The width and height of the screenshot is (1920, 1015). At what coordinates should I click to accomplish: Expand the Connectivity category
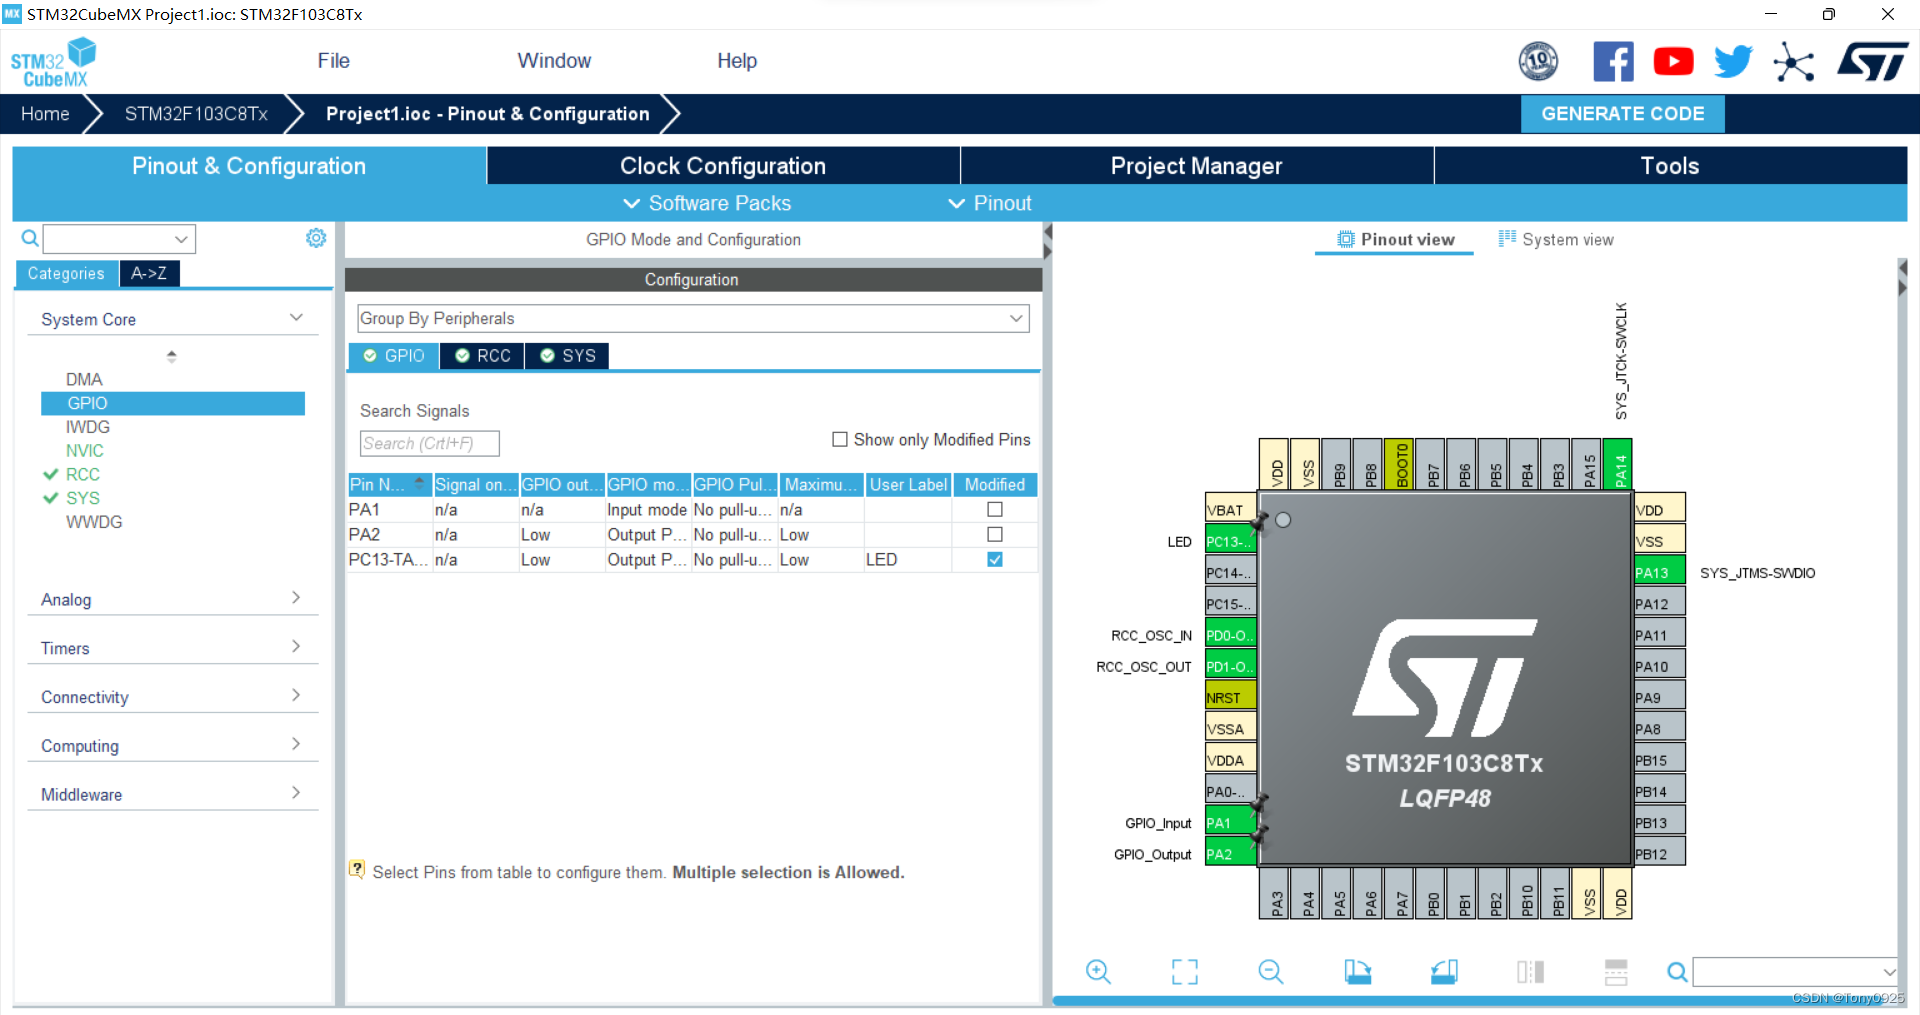172,697
